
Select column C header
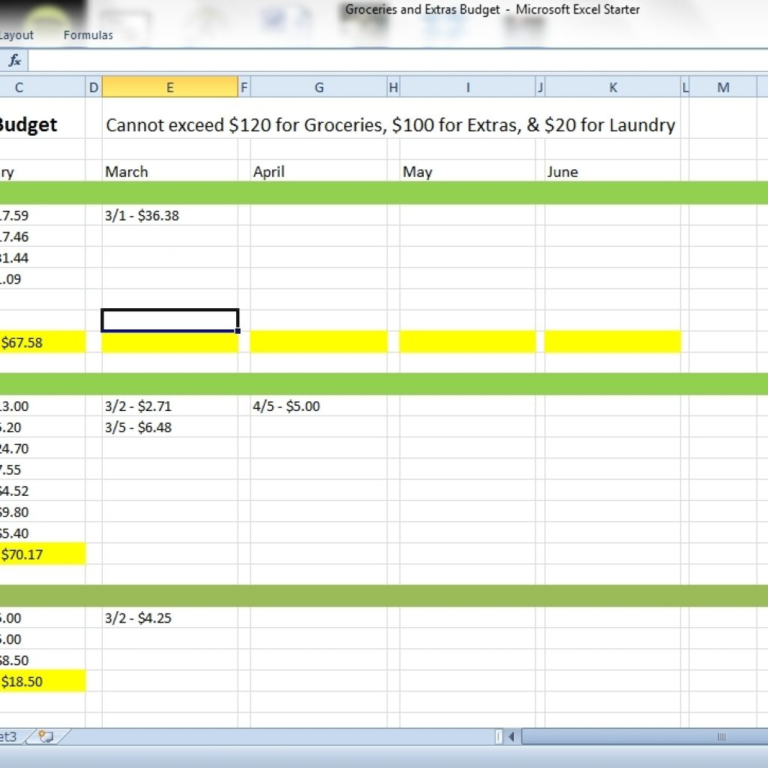[43, 87]
